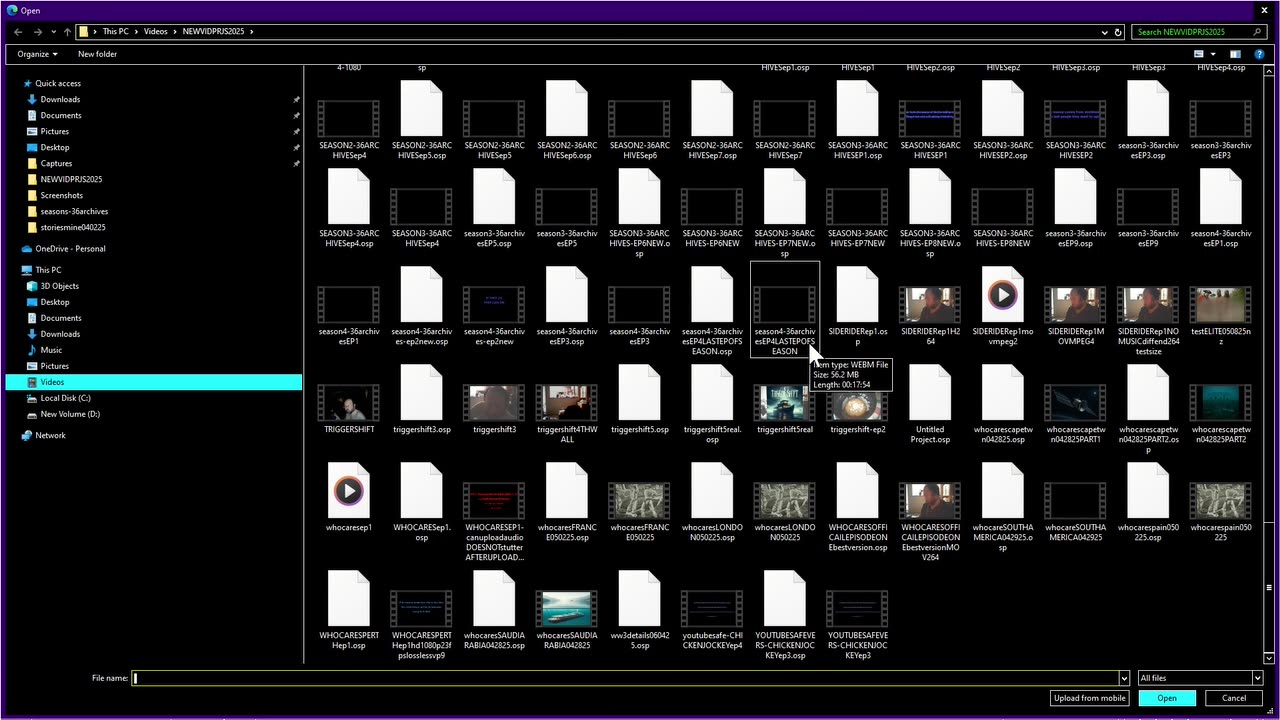Screen dimensions: 1280x720
Task: Select the Untitled Project.osp file
Action: point(930,392)
